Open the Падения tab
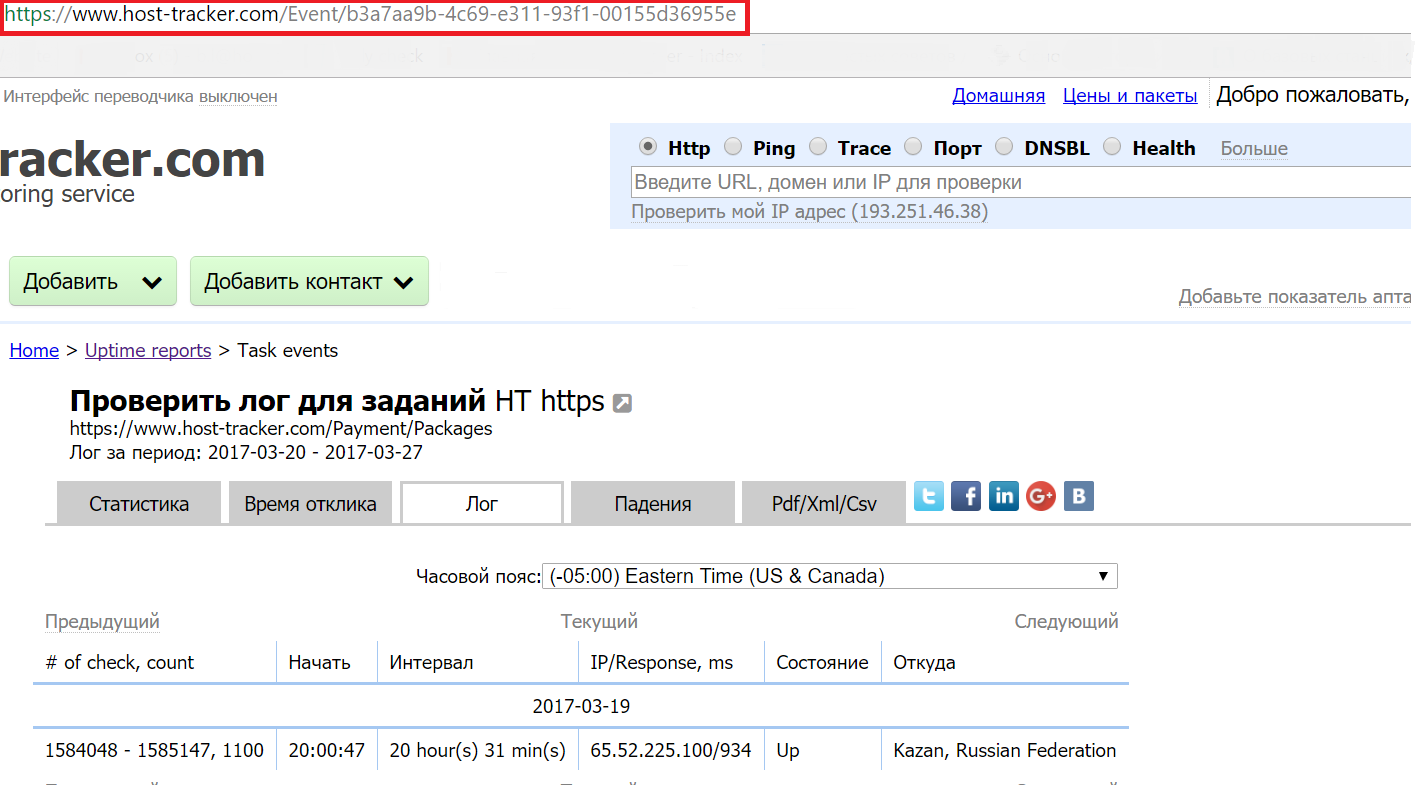The width and height of the screenshot is (1426, 786). (x=652, y=503)
